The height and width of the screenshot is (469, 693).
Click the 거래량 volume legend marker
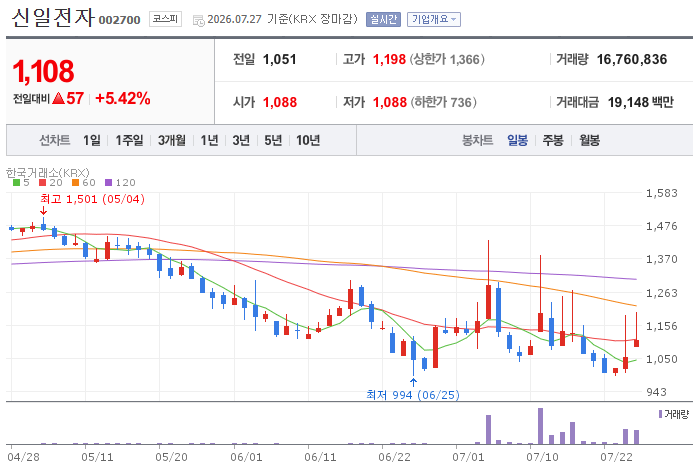tap(660, 414)
